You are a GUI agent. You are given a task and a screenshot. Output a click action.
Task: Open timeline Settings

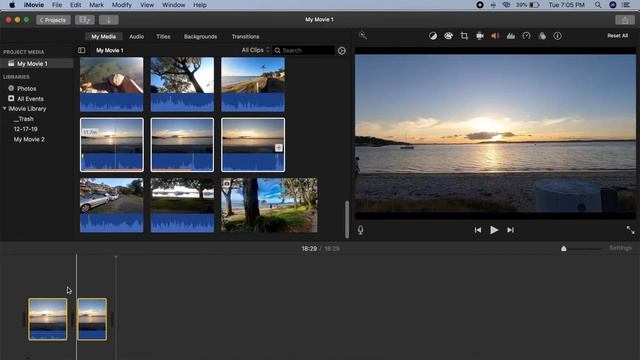[620, 248]
